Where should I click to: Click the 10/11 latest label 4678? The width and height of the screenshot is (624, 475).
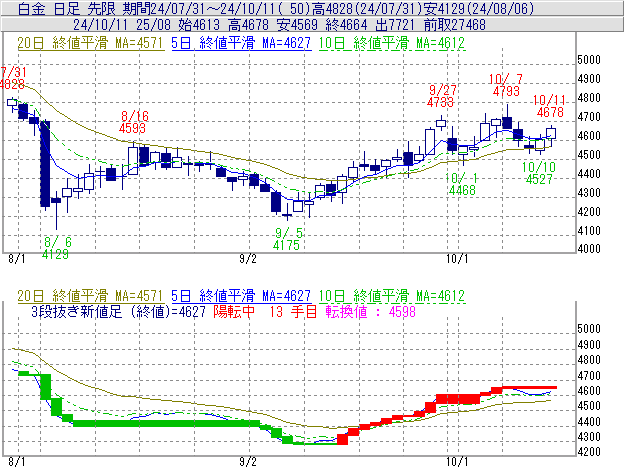point(550,113)
